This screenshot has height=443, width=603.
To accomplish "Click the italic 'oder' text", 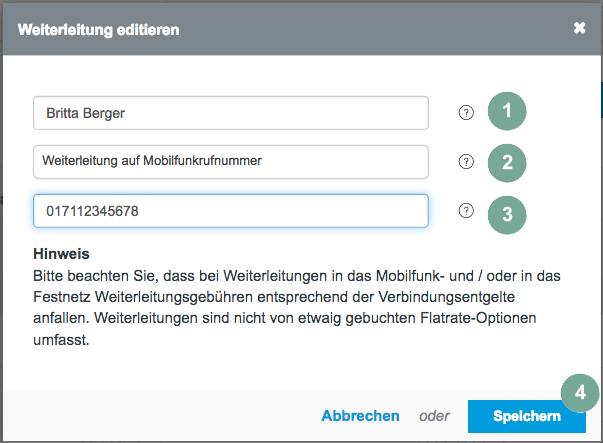I will coord(433,416).
